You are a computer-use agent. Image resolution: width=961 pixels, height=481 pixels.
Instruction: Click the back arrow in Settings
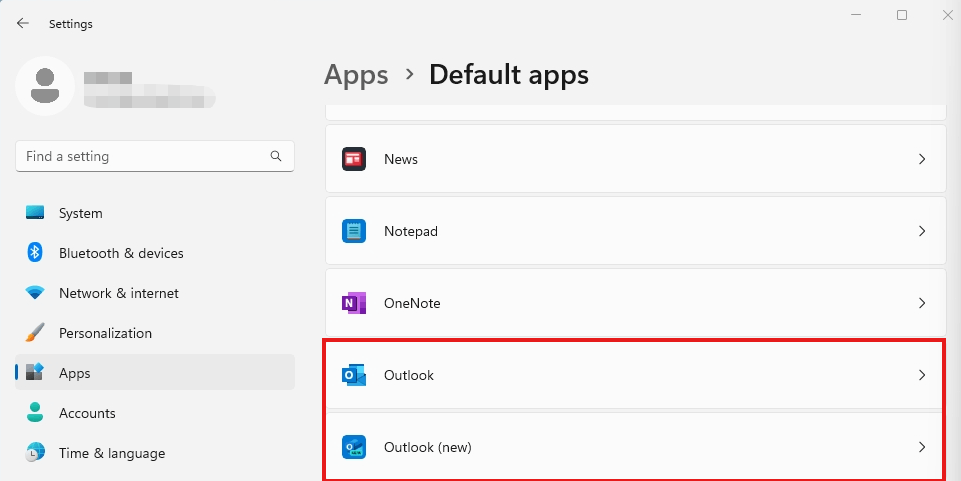click(x=23, y=23)
